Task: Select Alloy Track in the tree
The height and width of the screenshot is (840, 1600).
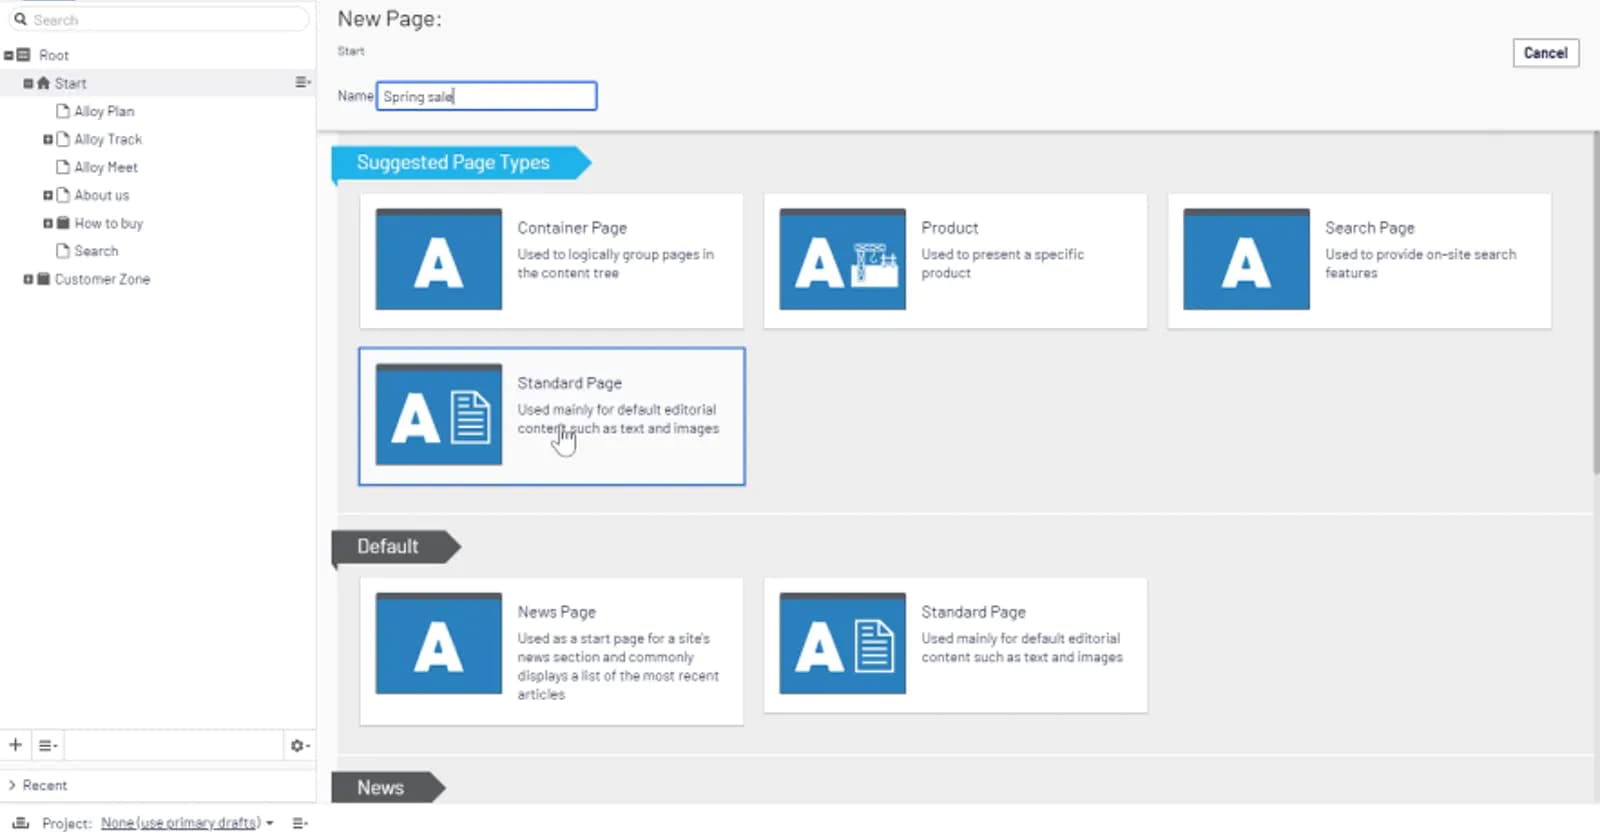Action: tap(108, 139)
